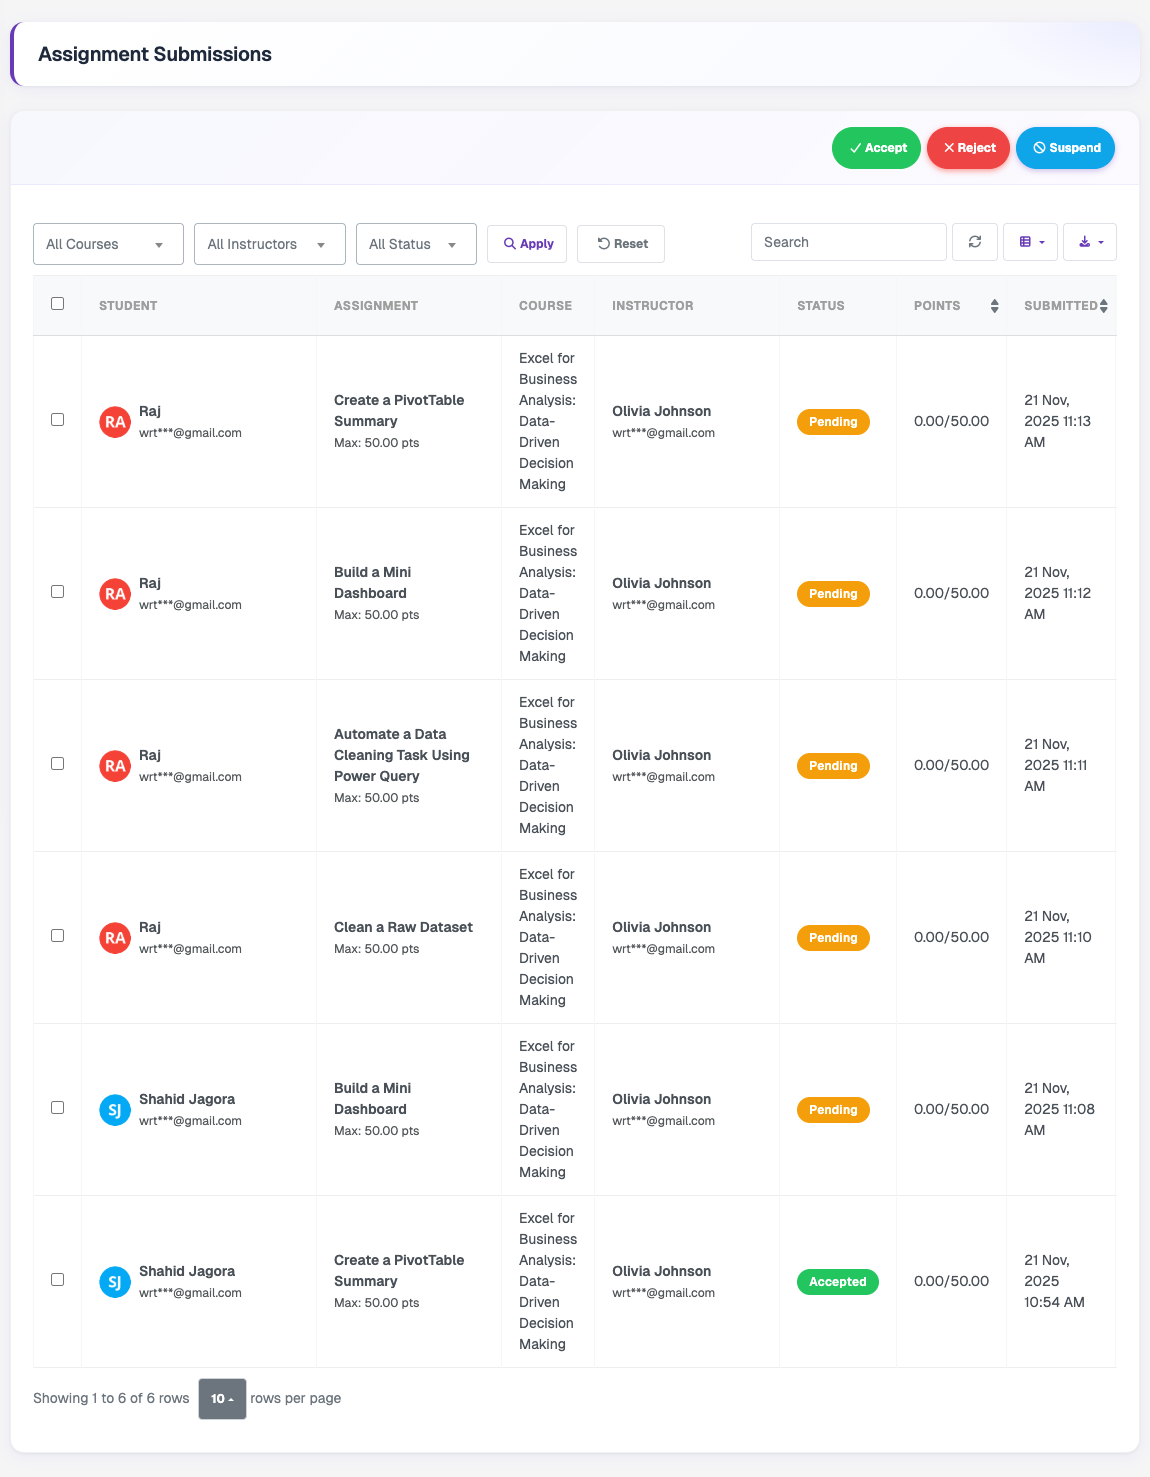Click the Clean a Raw Dataset assignment title
1150x1477 pixels.
click(x=403, y=927)
